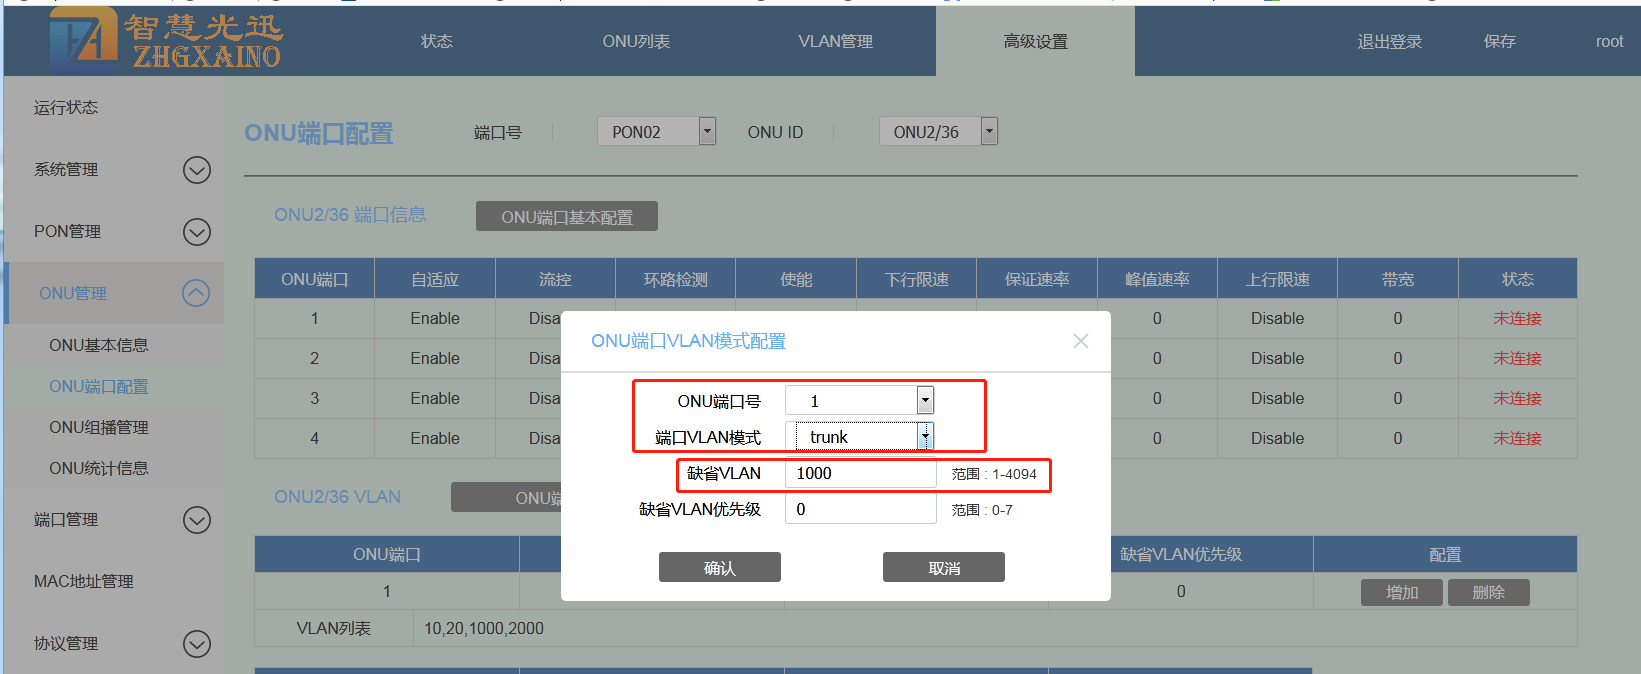Click the ZHGXAINO logo icon
This screenshot has height=674, width=1641.
point(83,40)
